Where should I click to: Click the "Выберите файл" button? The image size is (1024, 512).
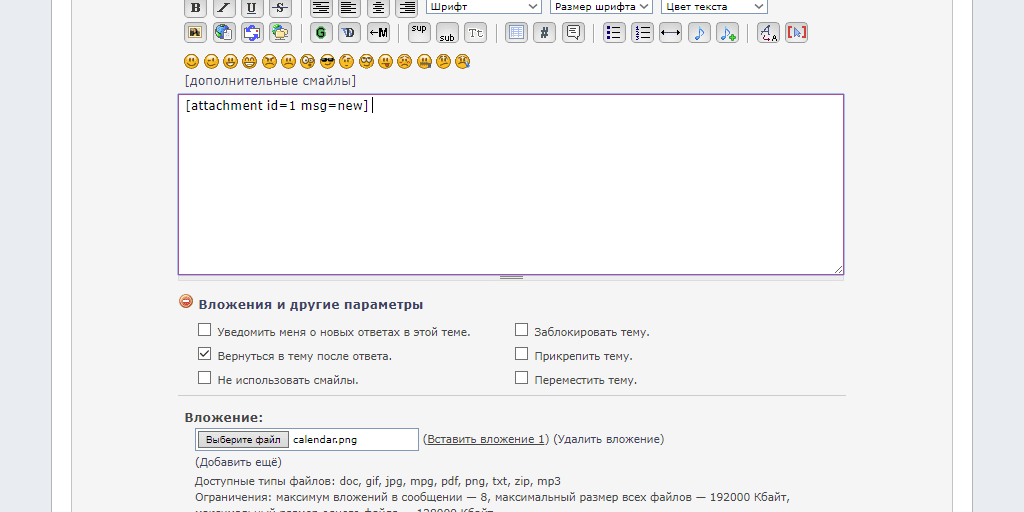click(243, 439)
